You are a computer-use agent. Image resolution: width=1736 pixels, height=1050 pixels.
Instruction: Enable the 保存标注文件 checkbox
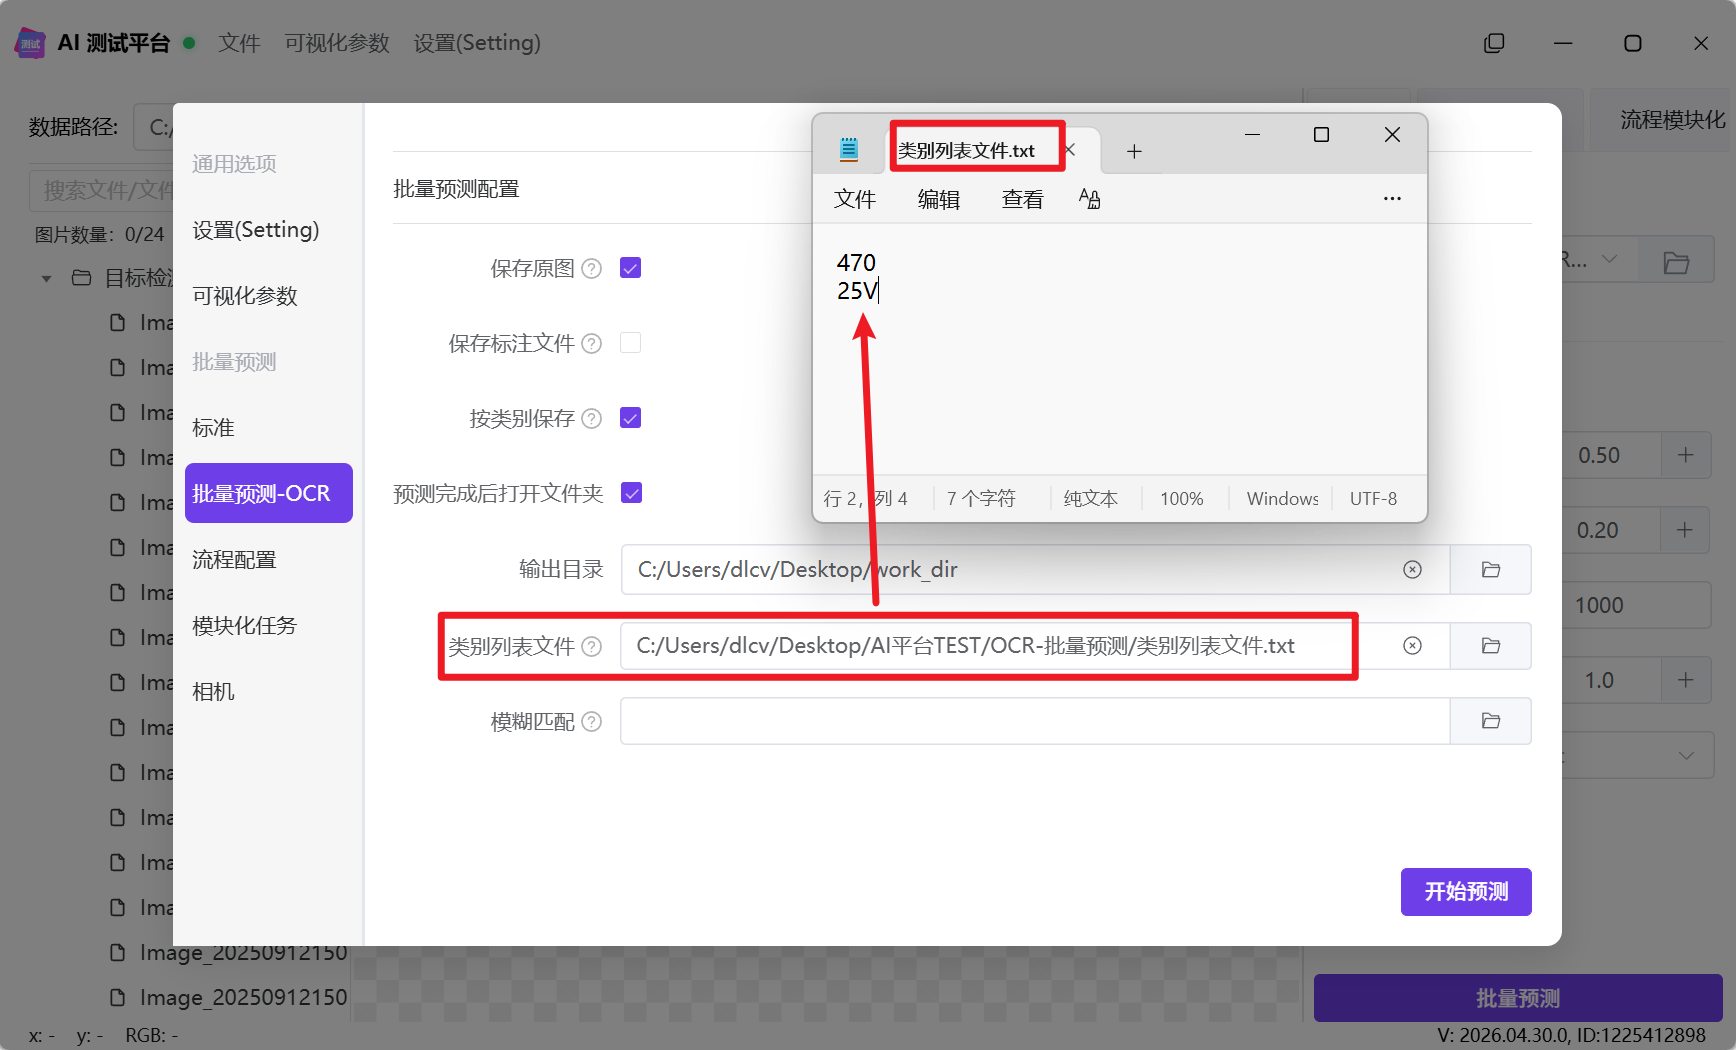pos(630,343)
